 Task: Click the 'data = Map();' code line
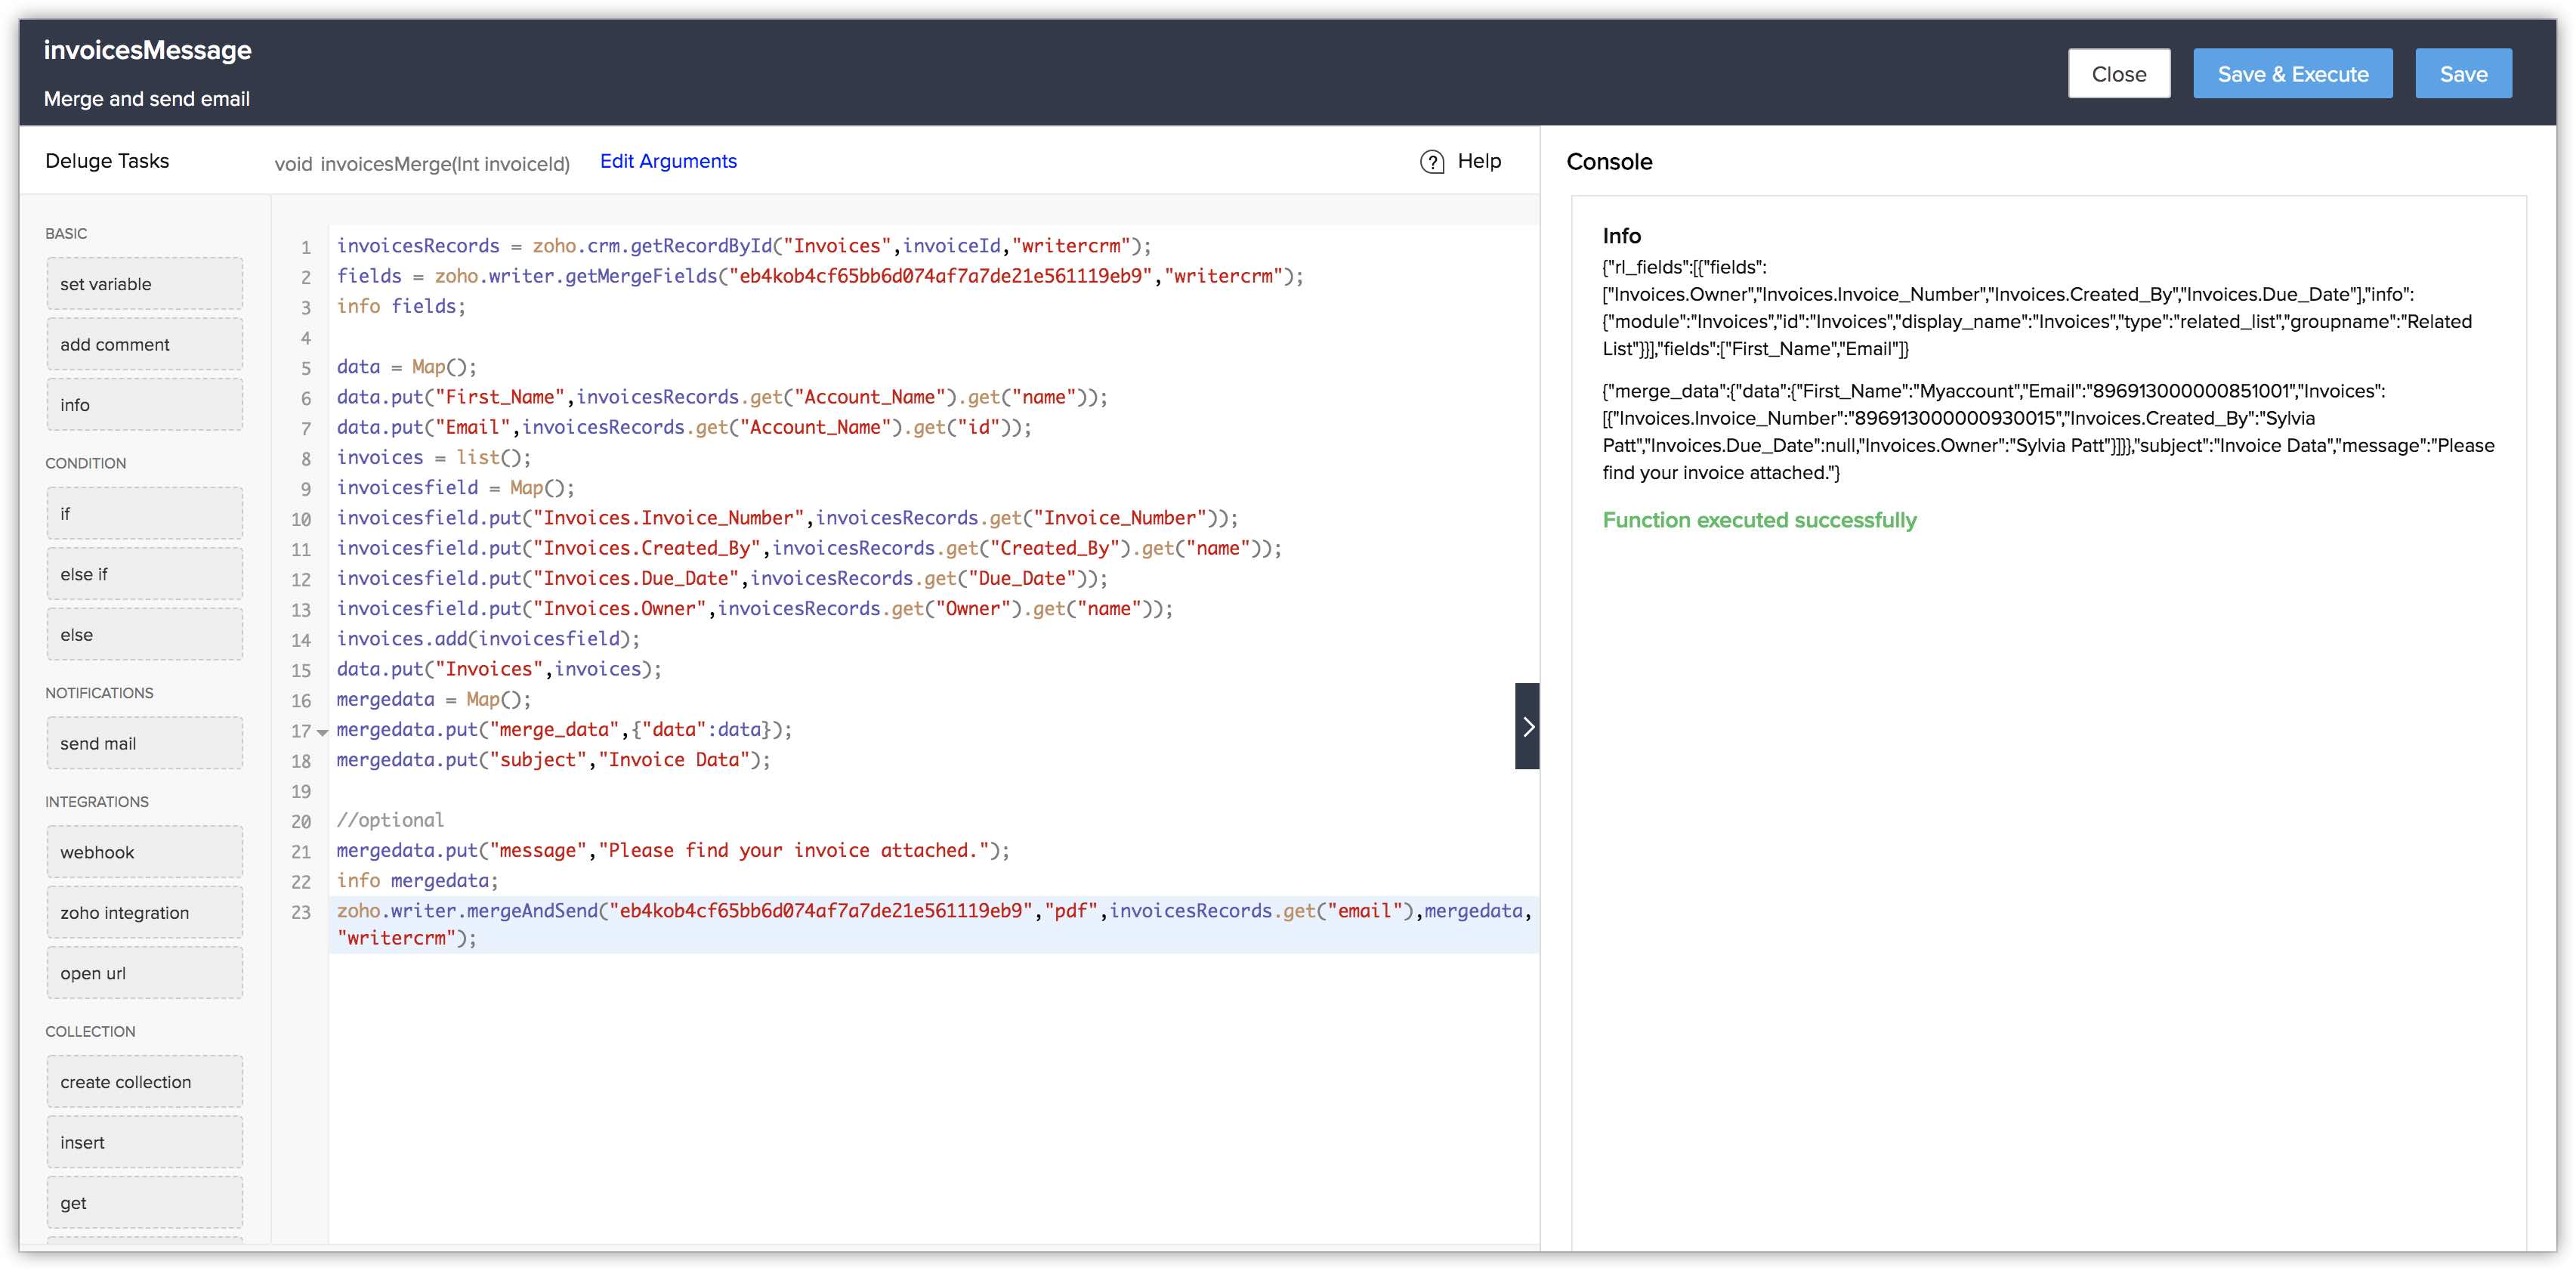point(407,367)
